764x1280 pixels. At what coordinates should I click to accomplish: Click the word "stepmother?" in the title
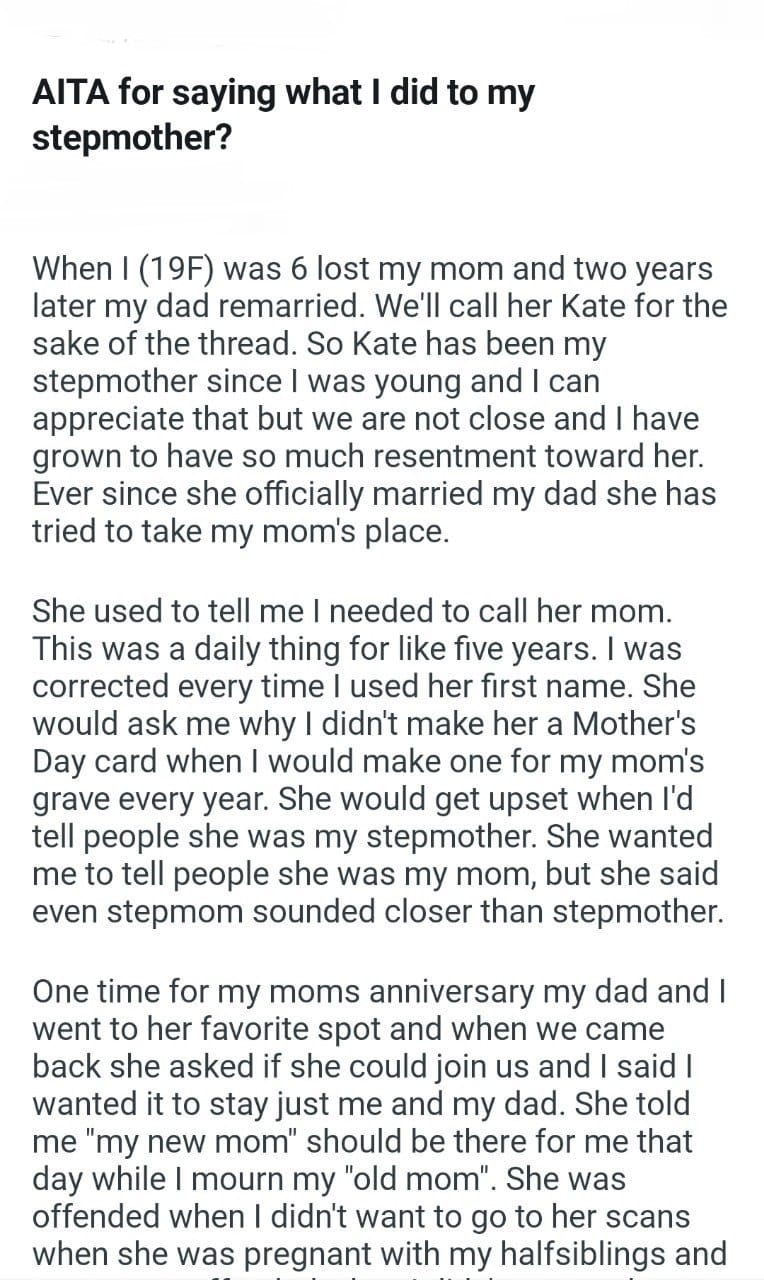click(x=133, y=136)
